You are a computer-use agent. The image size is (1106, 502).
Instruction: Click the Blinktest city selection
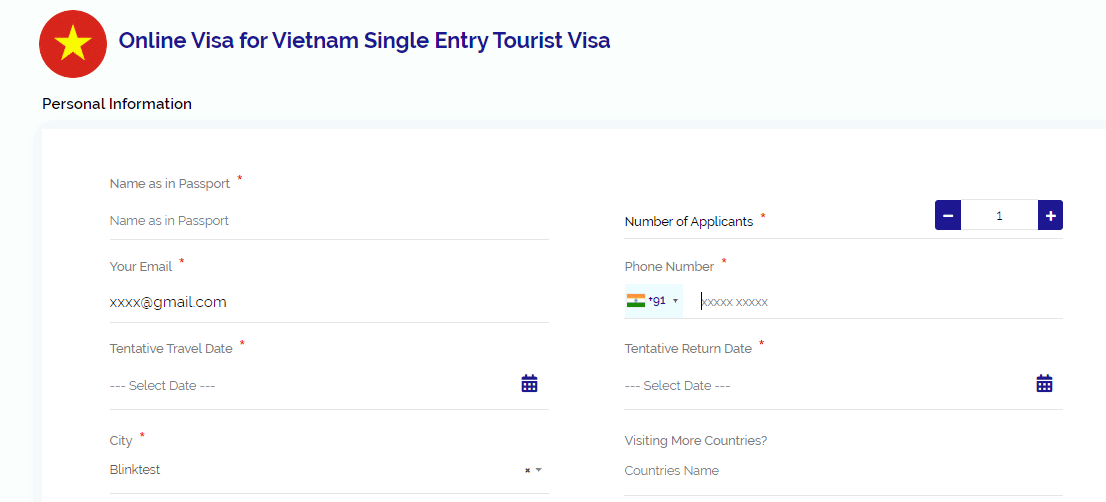(x=135, y=470)
